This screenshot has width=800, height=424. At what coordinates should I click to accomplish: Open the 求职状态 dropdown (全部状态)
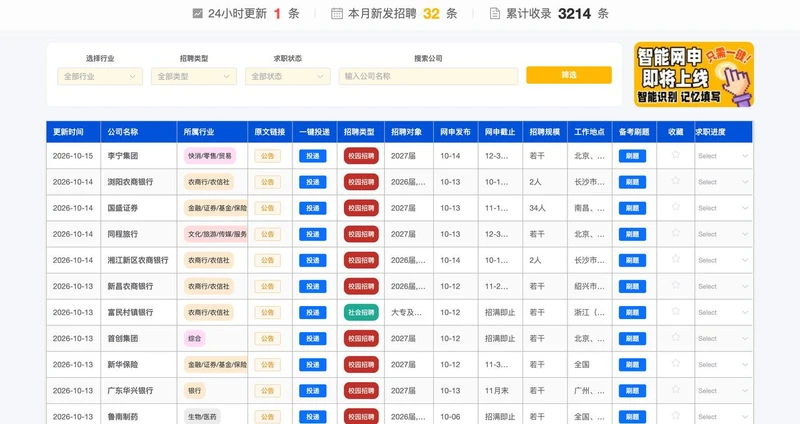pyautogui.click(x=288, y=76)
